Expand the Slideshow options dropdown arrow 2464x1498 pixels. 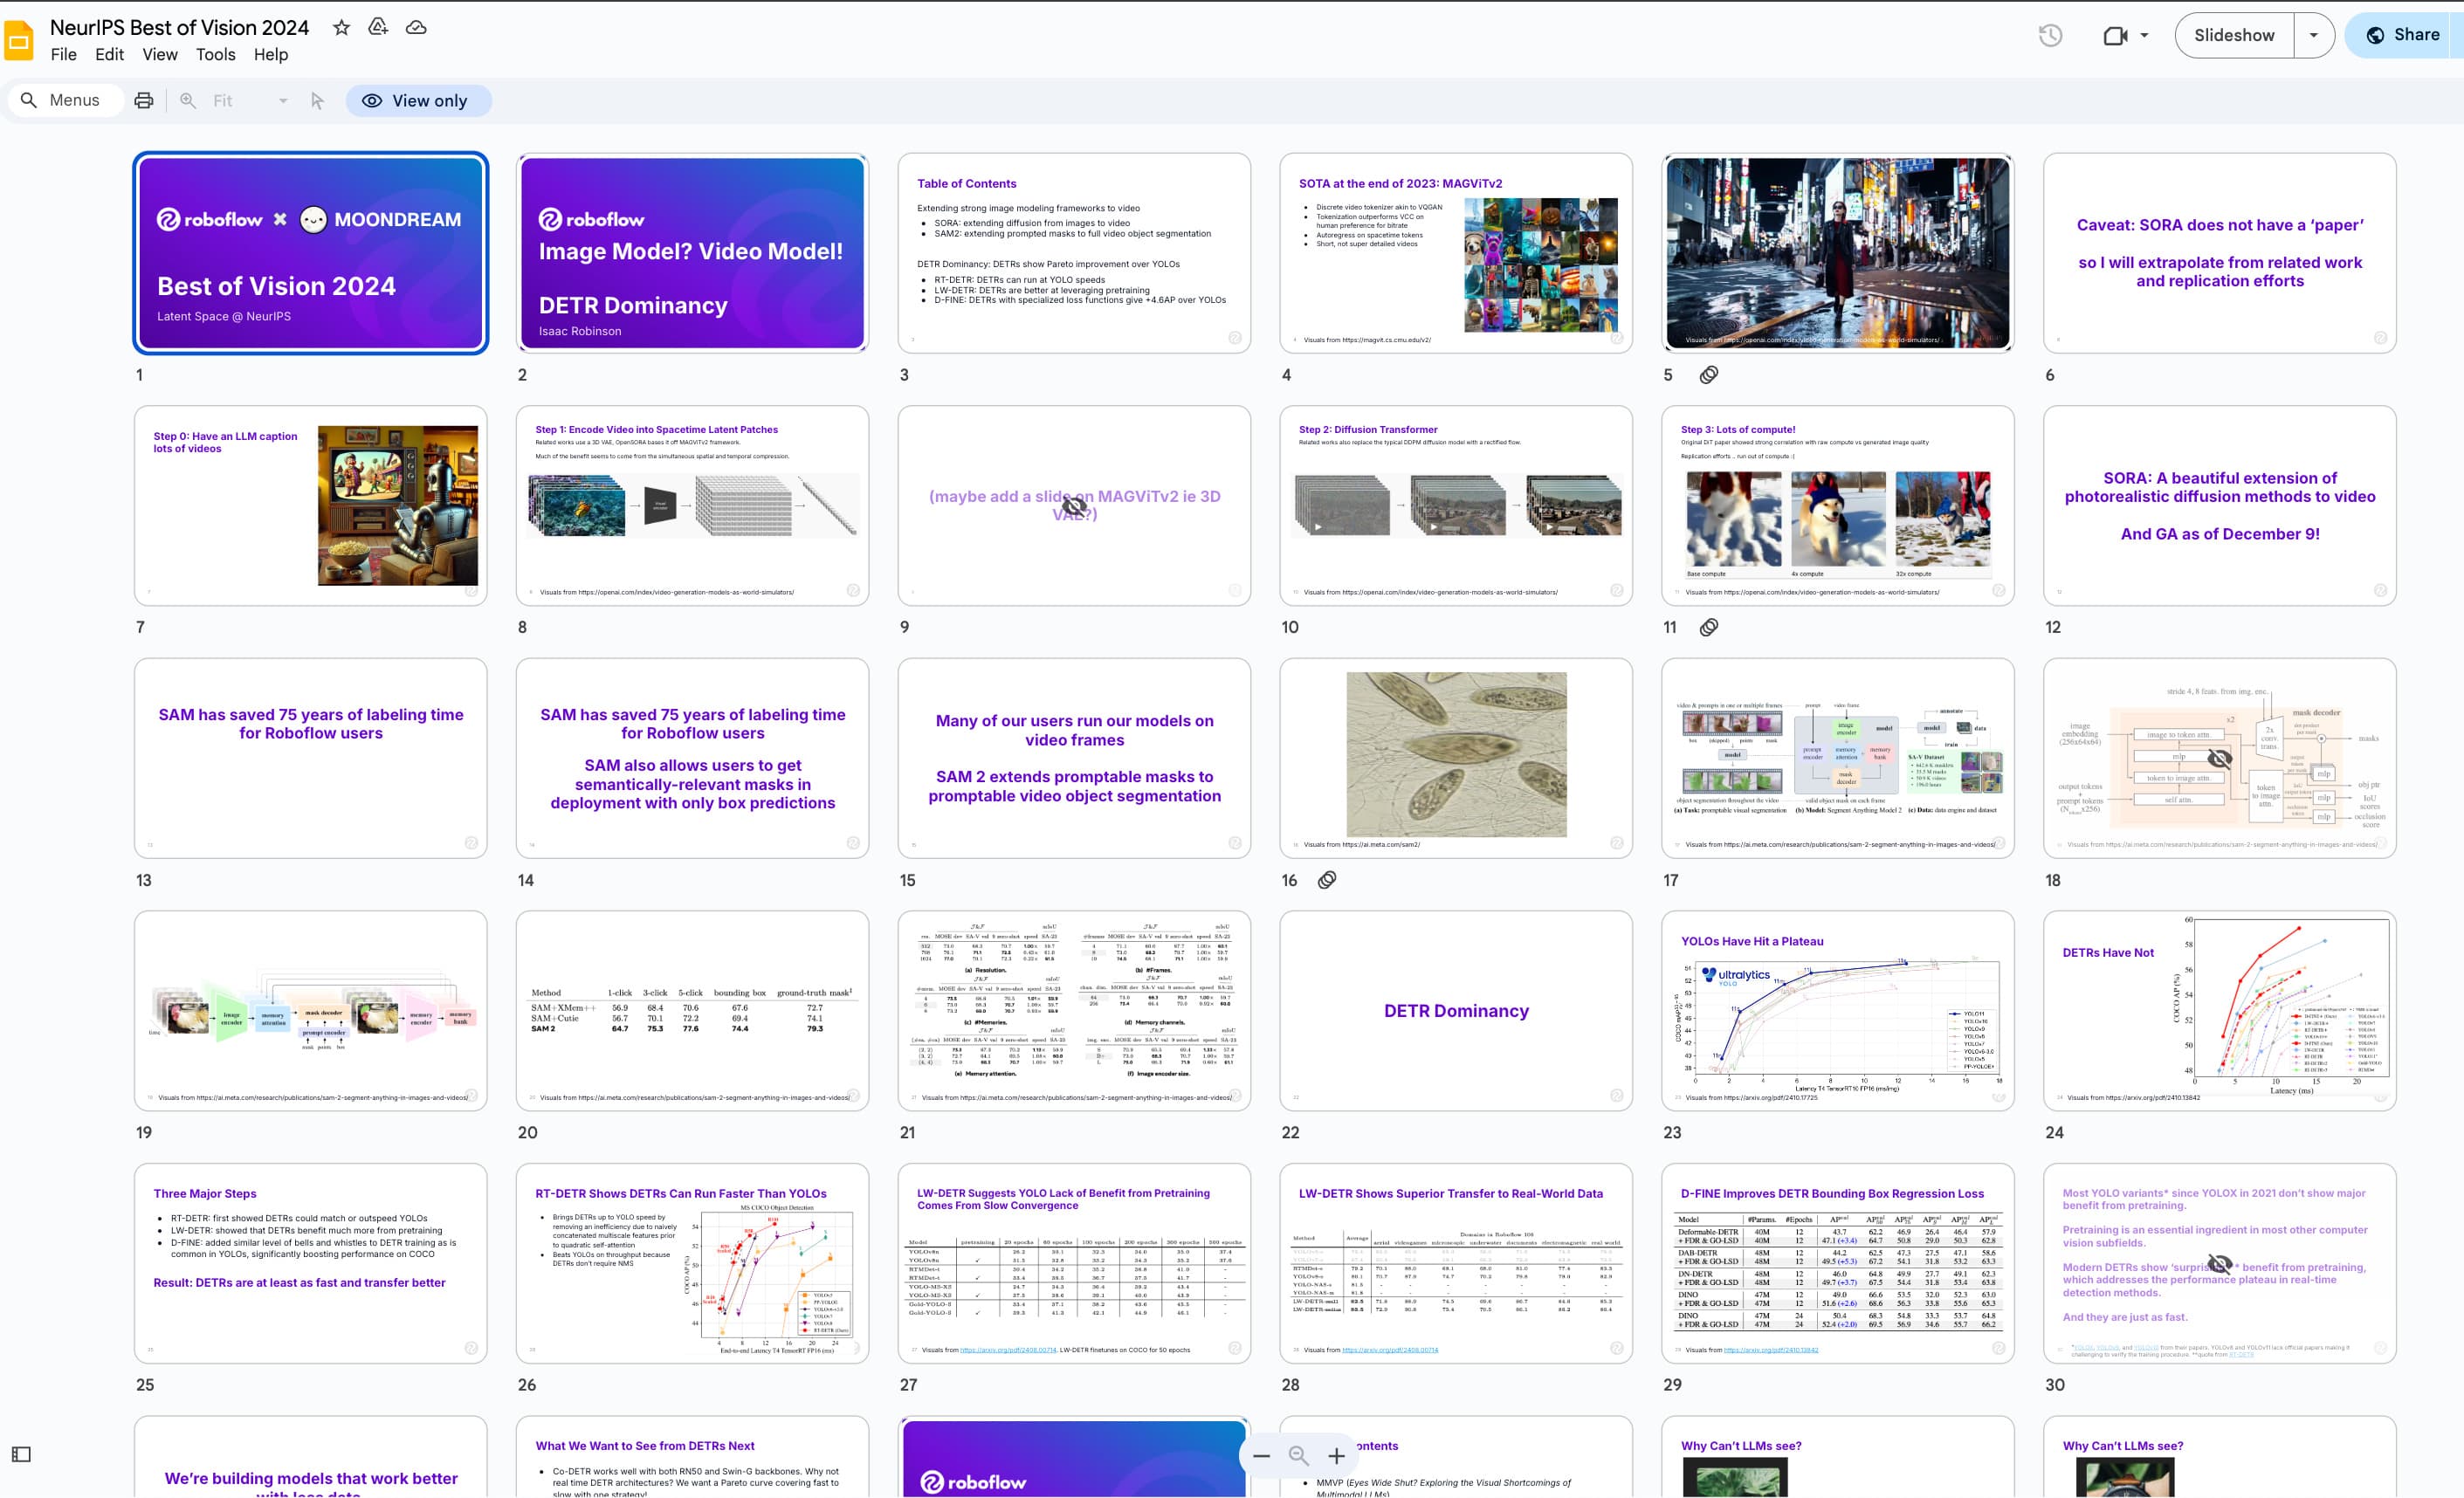[x=2313, y=36]
